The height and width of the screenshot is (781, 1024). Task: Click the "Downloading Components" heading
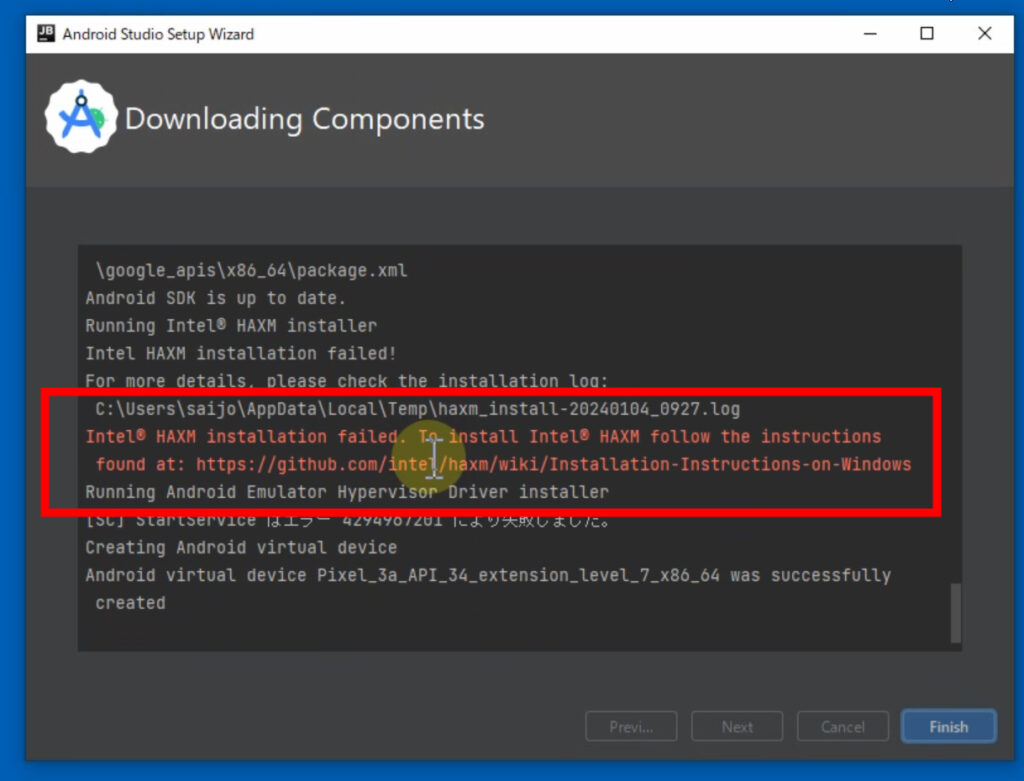(304, 119)
